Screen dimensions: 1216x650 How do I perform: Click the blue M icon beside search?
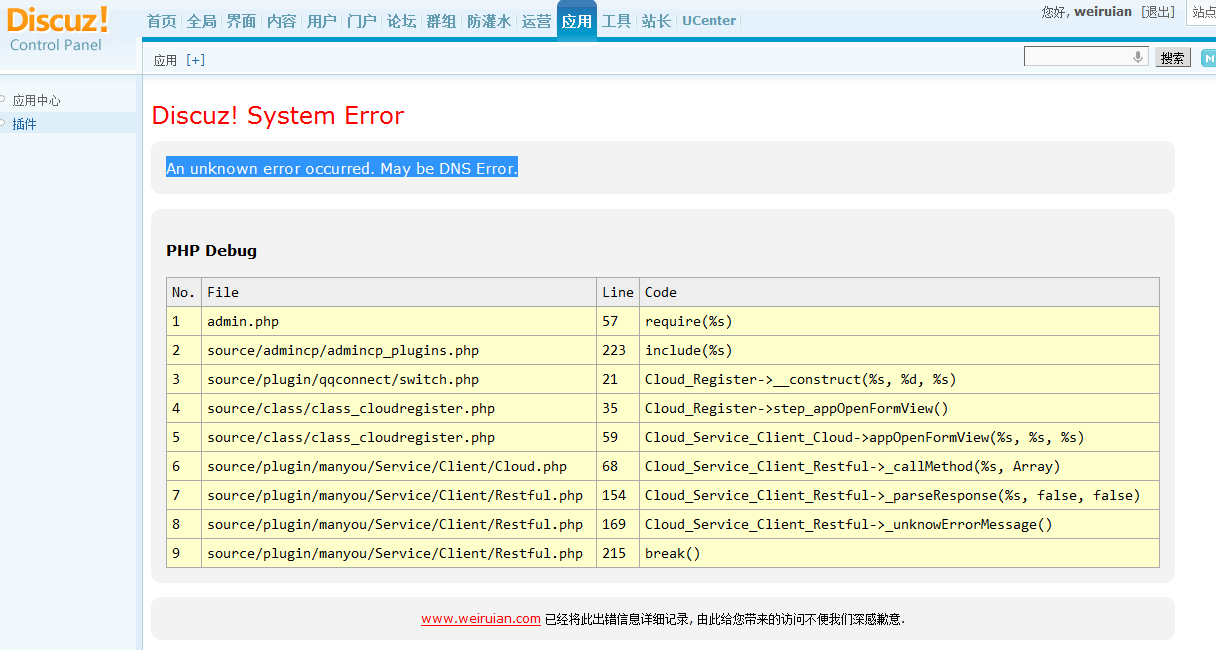(1208, 58)
